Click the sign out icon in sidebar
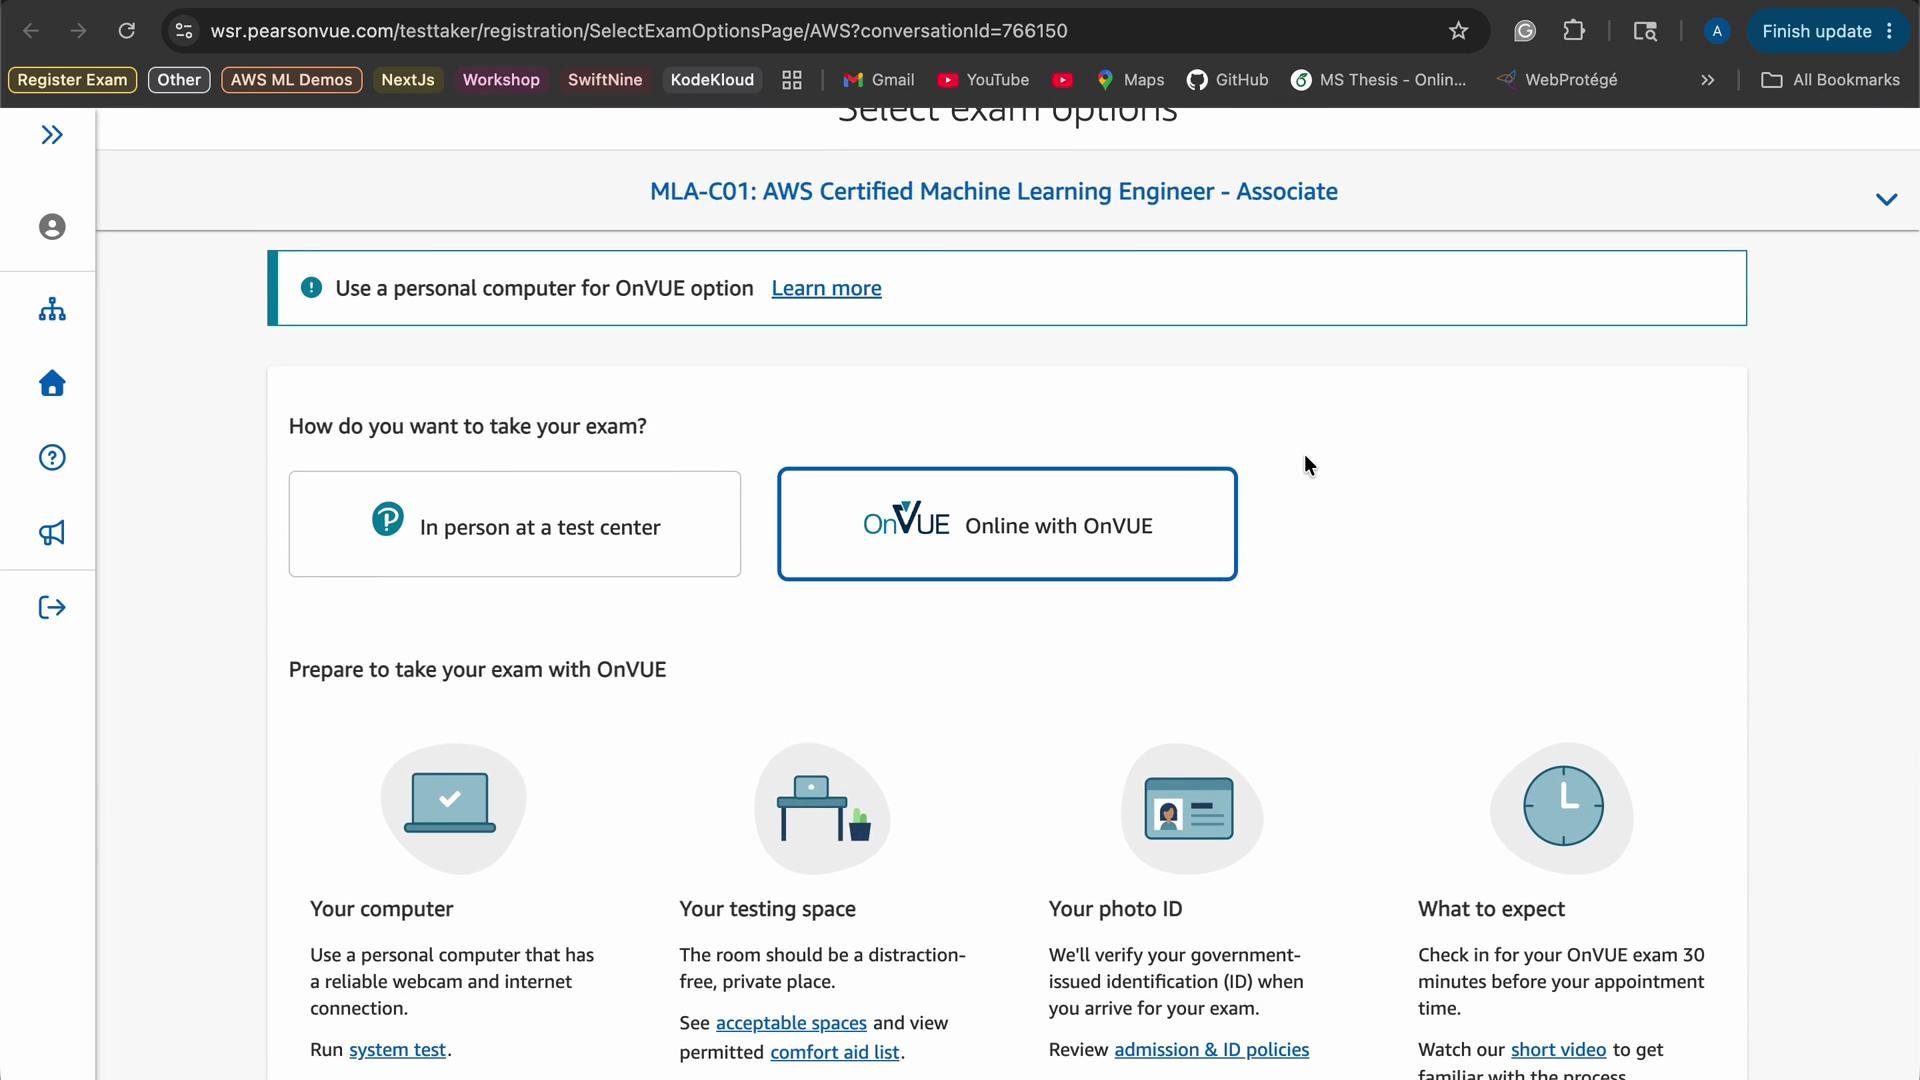This screenshot has height=1080, width=1920. [x=52, y=608]
